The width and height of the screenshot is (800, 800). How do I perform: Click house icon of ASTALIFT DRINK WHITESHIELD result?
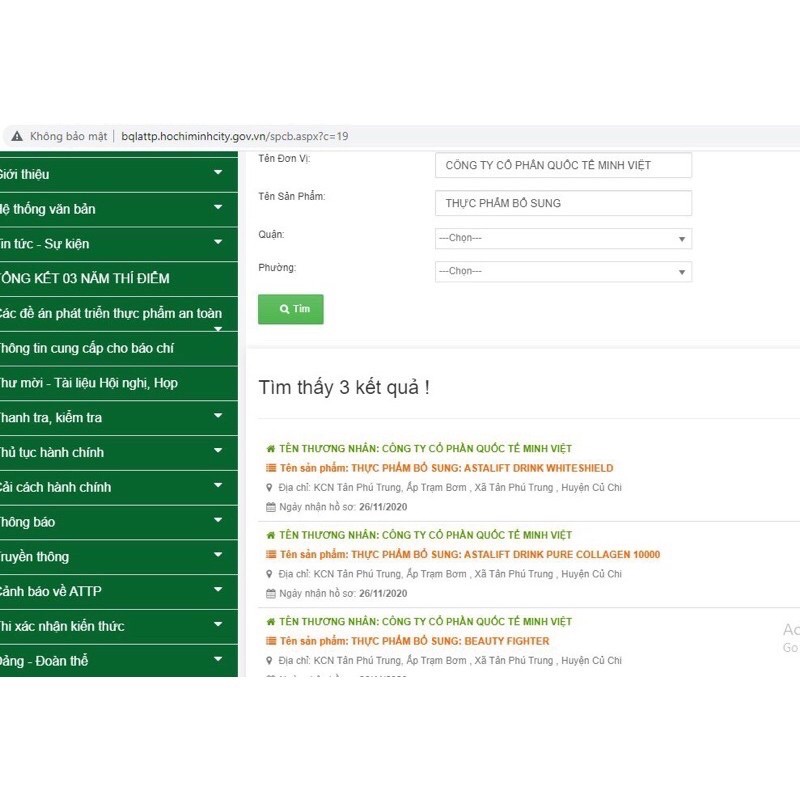pyautogui.click(x=271, y=449)
